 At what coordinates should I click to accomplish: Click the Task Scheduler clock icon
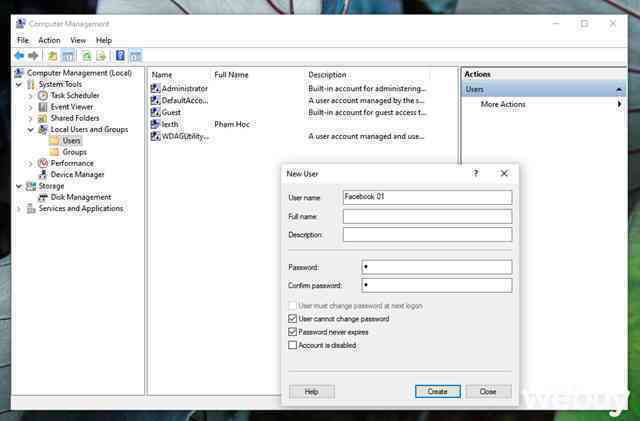coord(43,96)
